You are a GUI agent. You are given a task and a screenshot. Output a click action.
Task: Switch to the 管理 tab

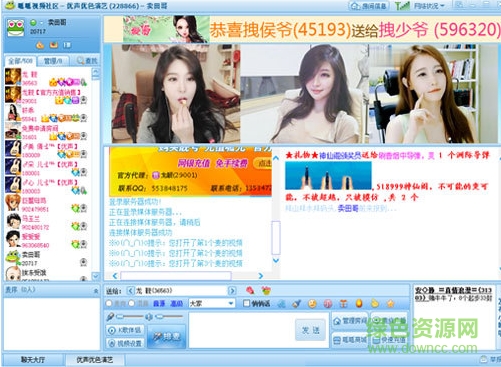tap(53, 61)
